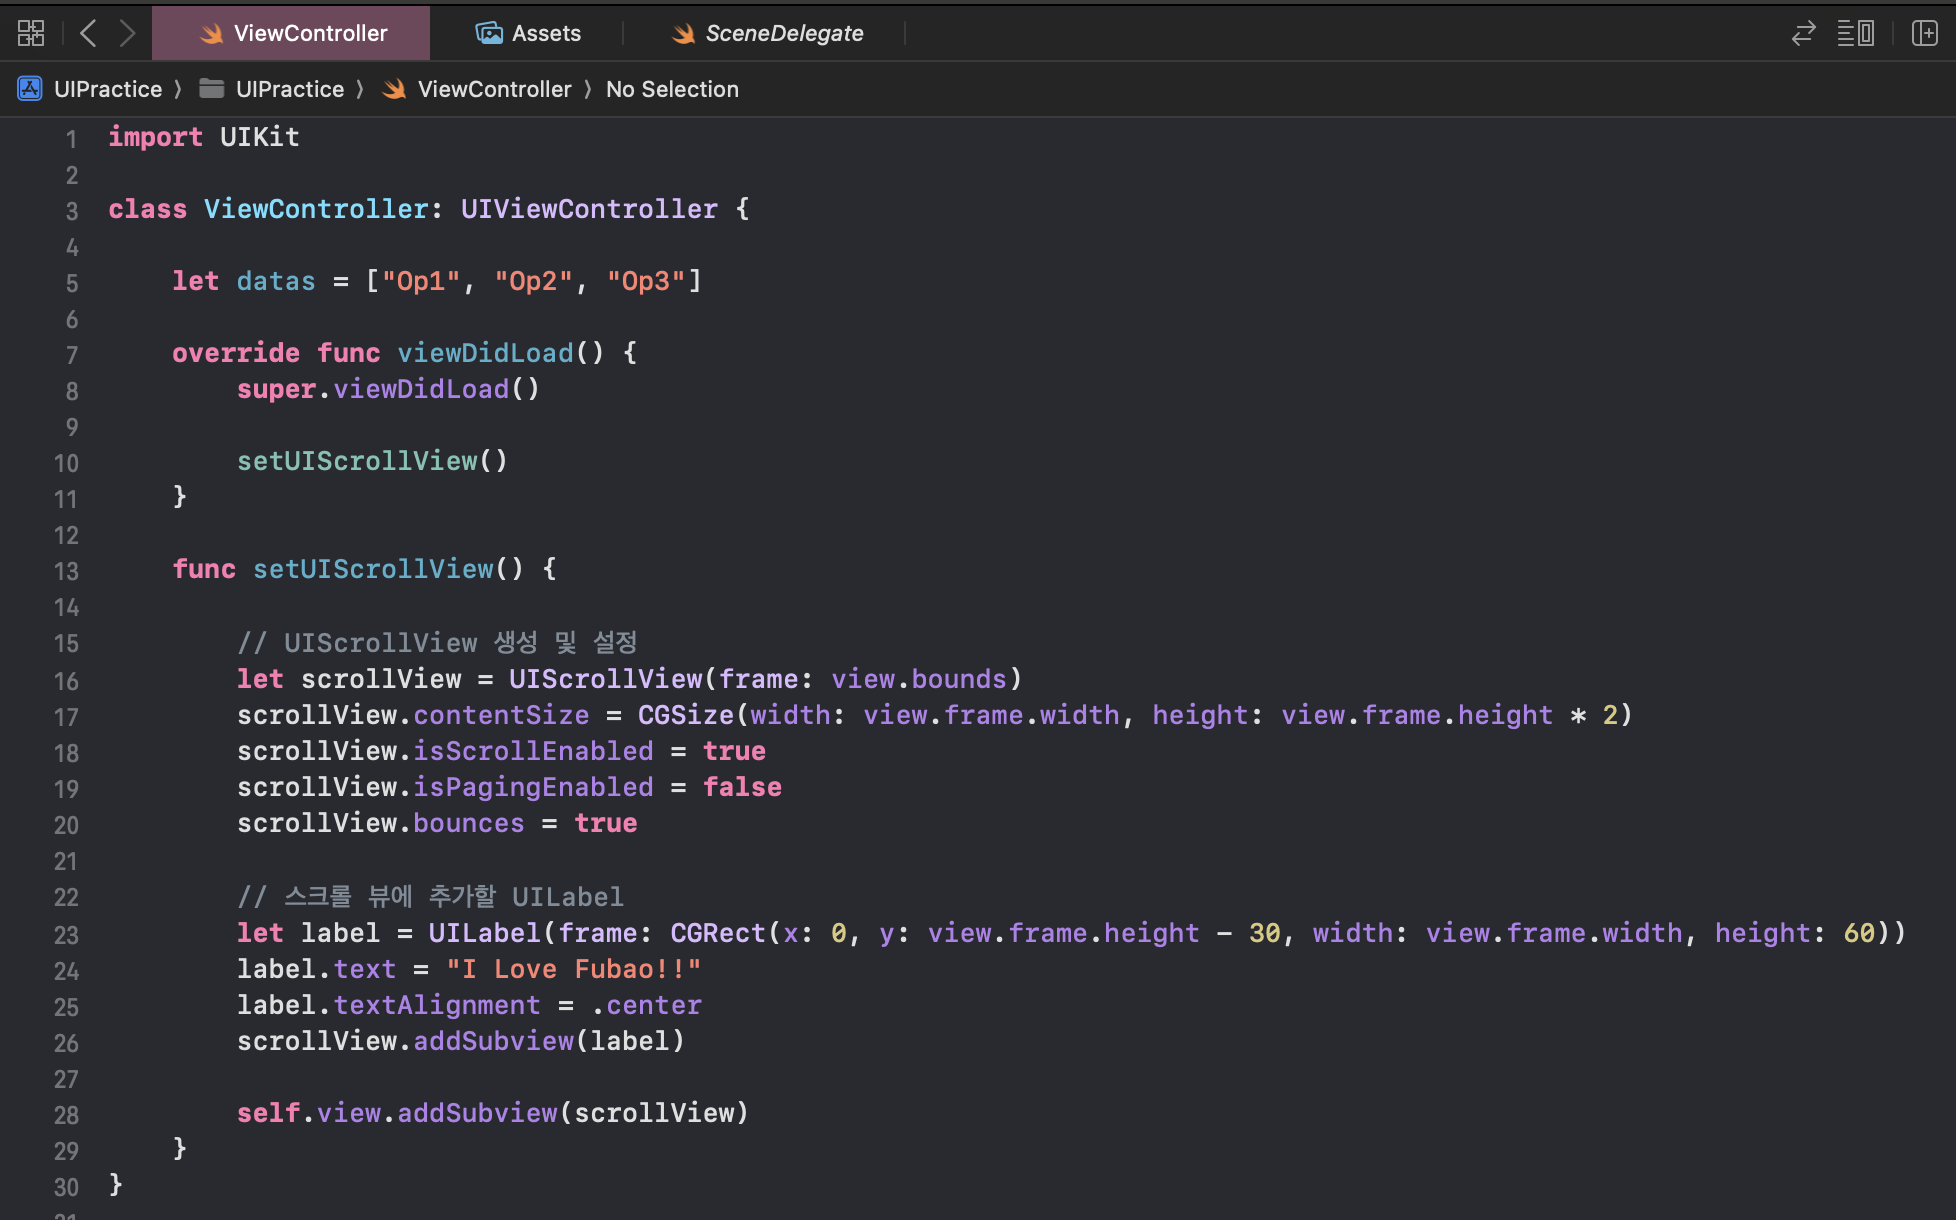Open UIPractice project breadcrumb dropdown
The height and width of the screenshot is (1220, 1956).
[x=108, y=89]
